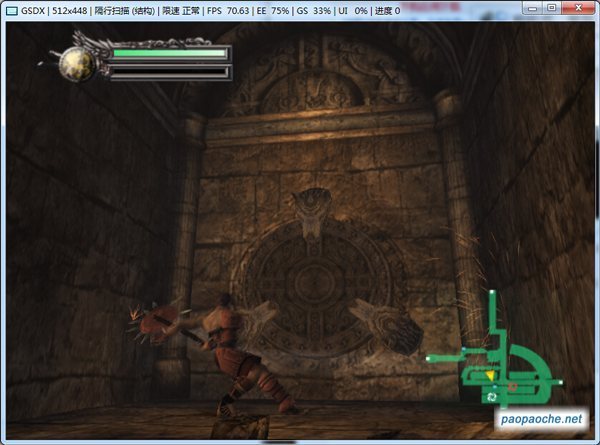Close the GSDX emulator window
600x445 pixels.
578,8
